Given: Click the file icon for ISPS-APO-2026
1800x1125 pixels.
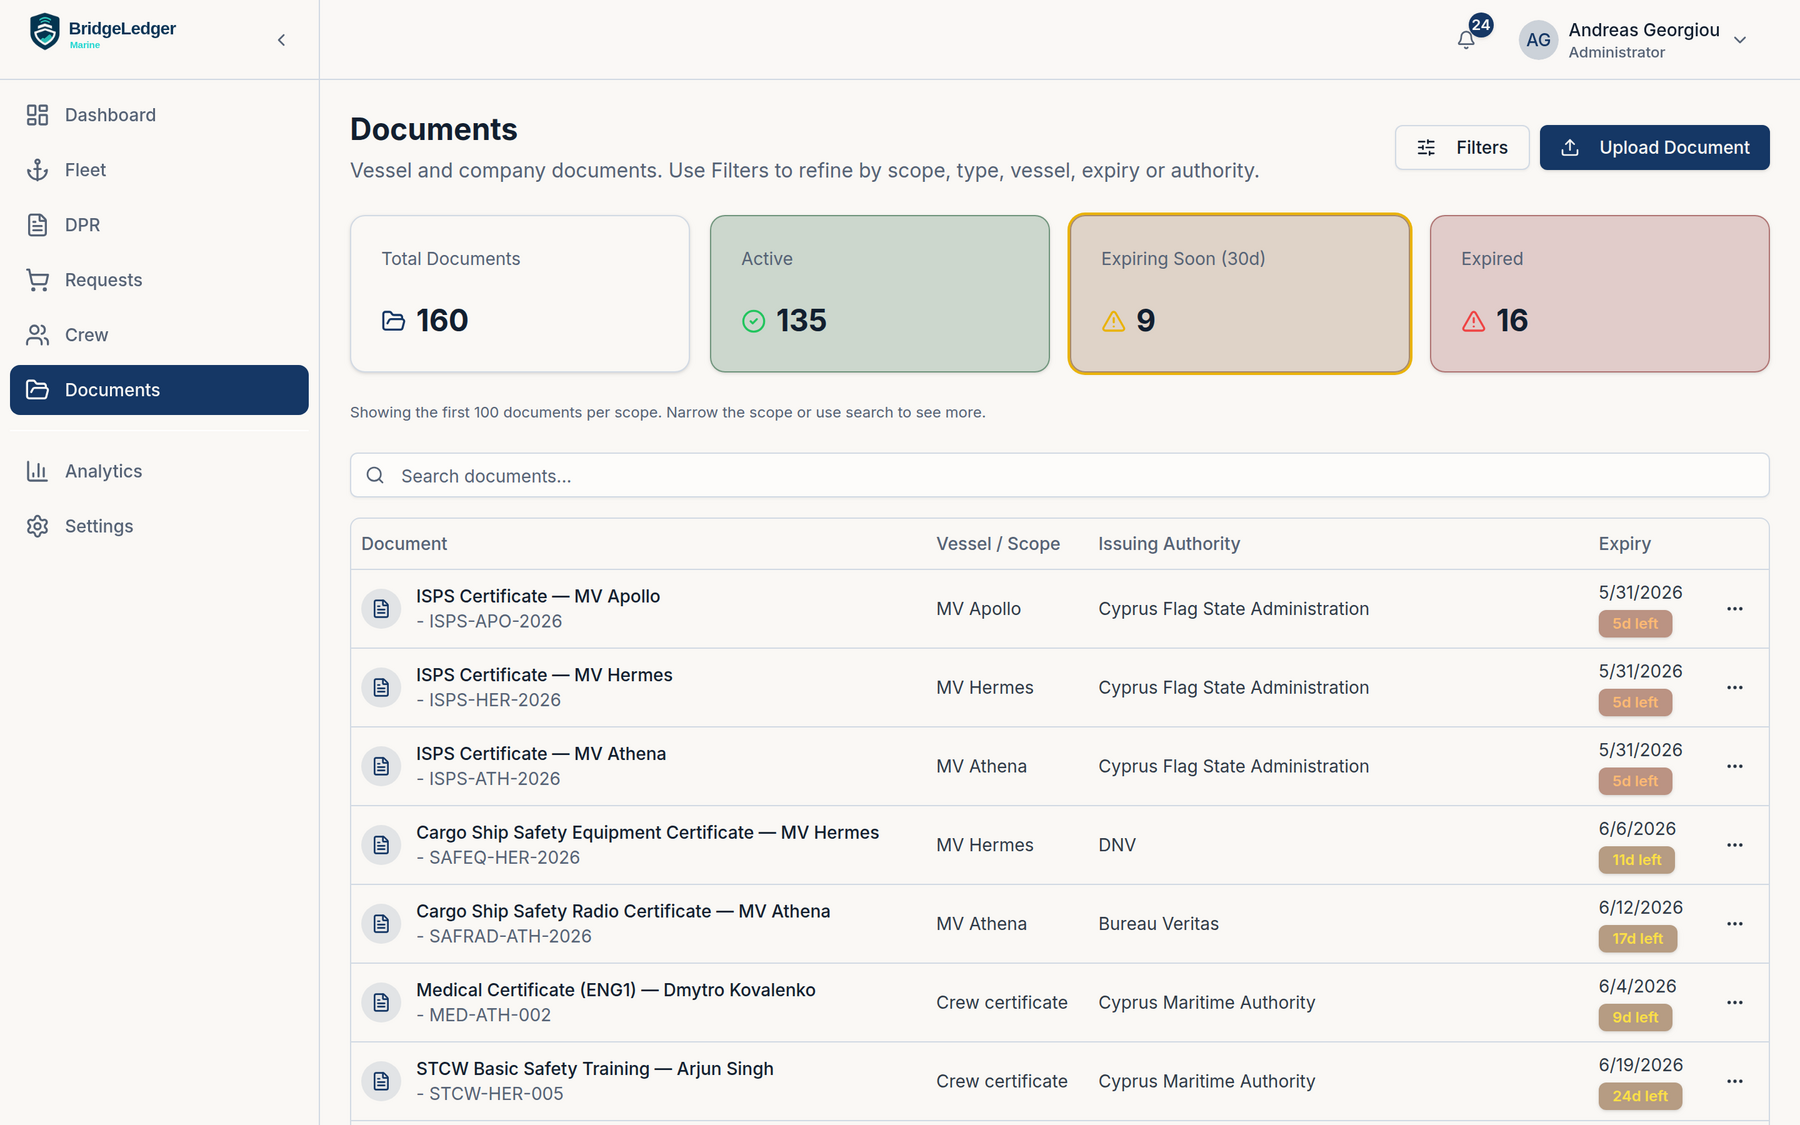Looking at the screenshot, I should (x=381, y=609).
